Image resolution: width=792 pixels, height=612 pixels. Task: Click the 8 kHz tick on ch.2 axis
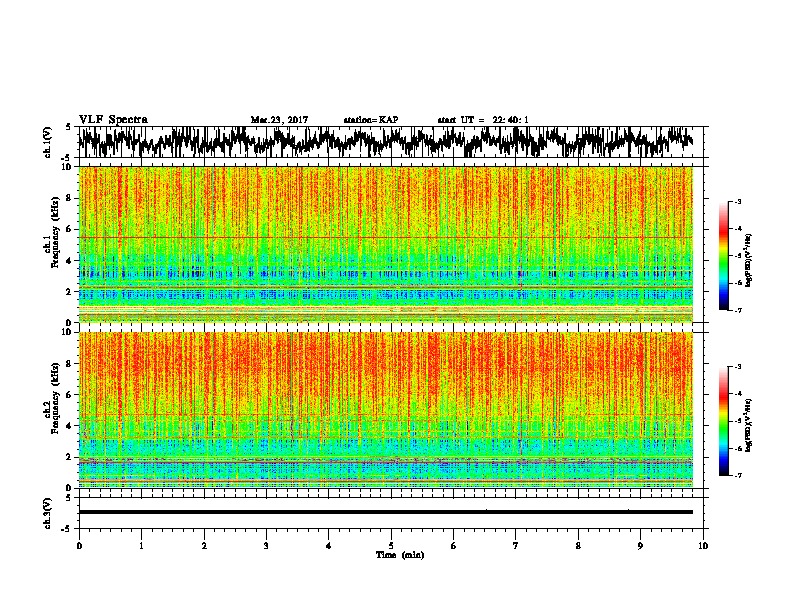[x=70, y=364]
